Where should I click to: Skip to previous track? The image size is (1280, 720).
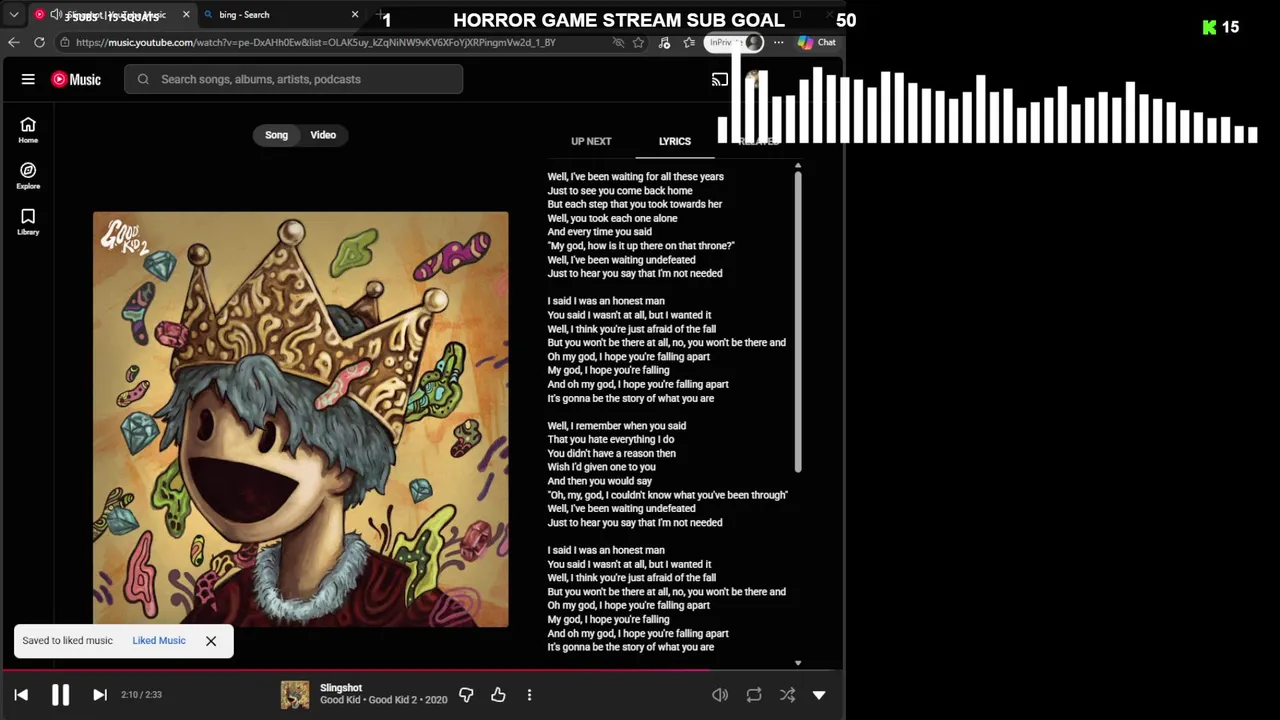[21, 694]
